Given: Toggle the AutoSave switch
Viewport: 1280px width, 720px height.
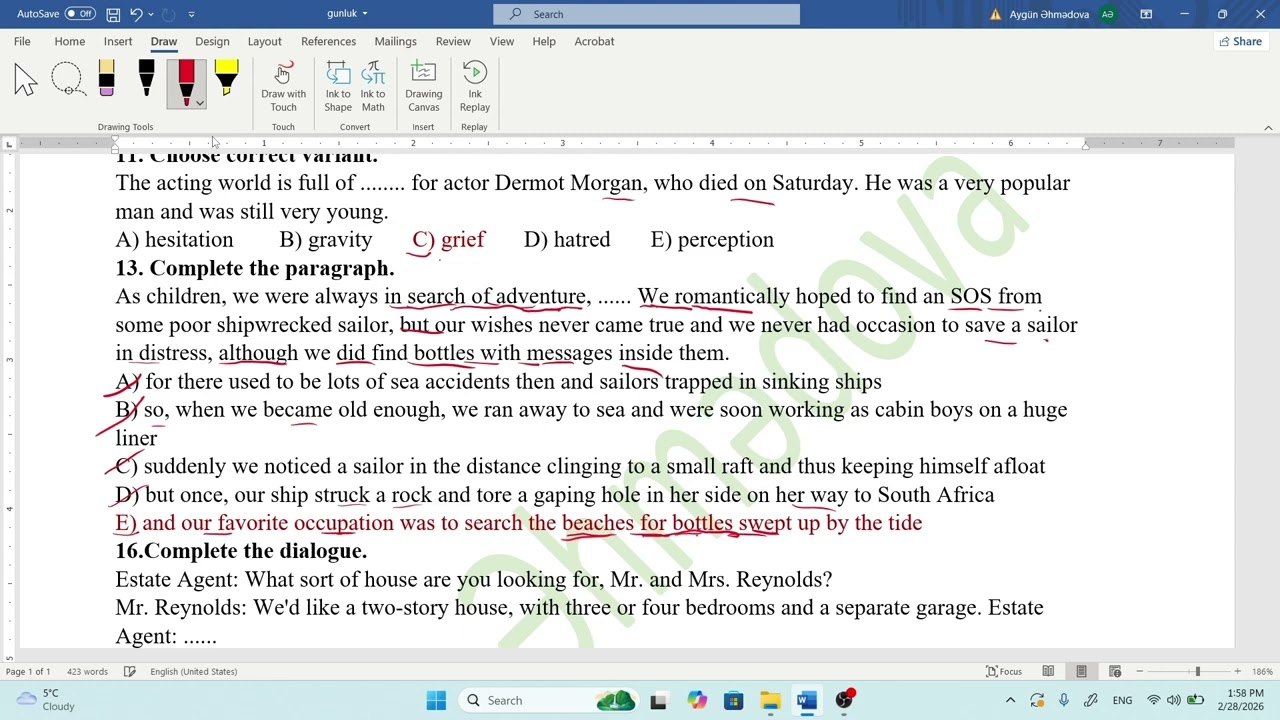Looking at the screenshot, I should tap(80, 14).
